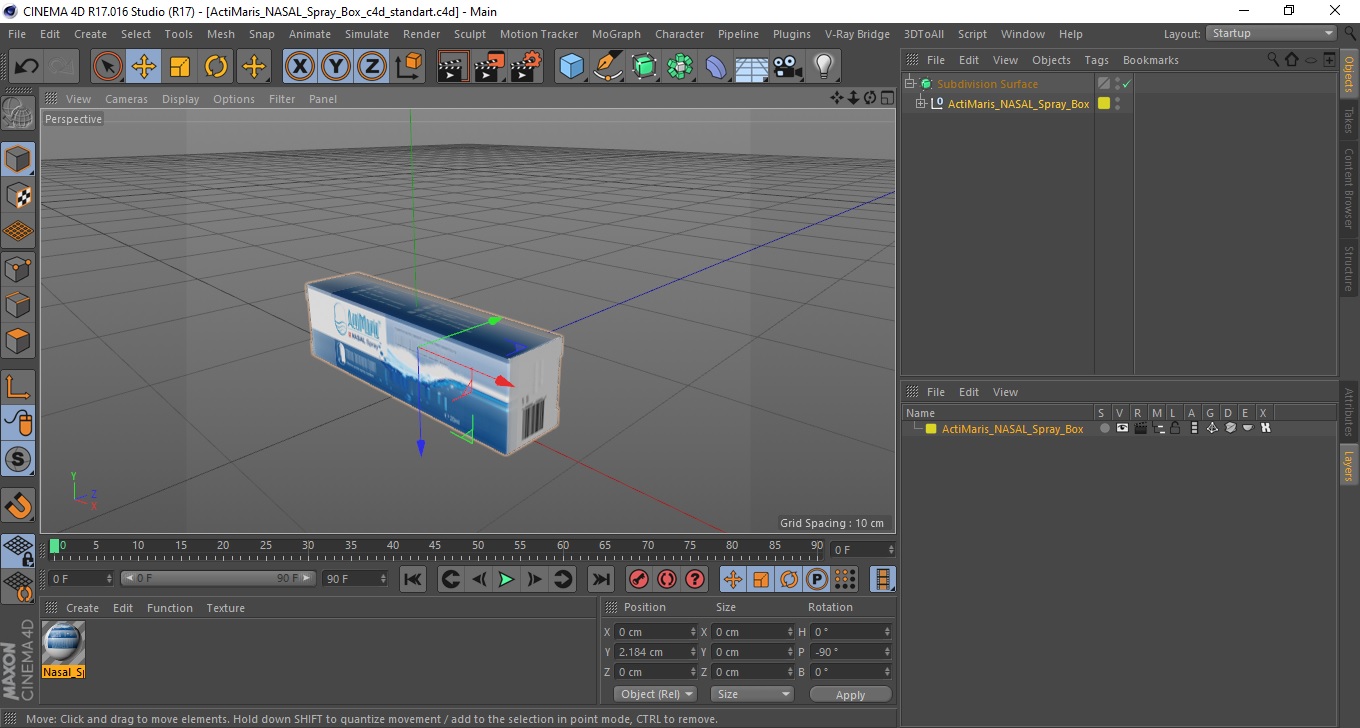The width and height of the screenshot is (1360, 728).
Task: Toggle Z axis lock
Action: pos(372,67)
